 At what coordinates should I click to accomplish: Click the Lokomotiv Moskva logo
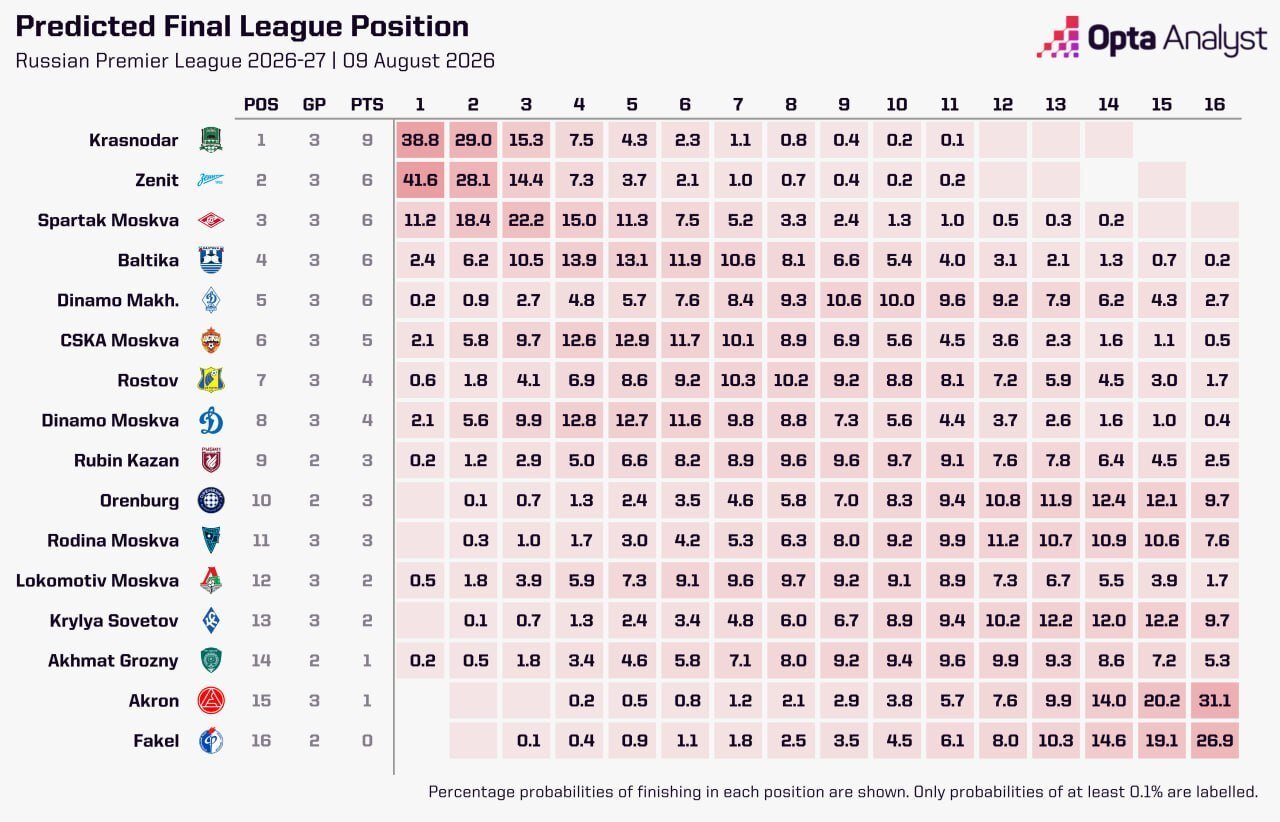click(x=211, y=580)
